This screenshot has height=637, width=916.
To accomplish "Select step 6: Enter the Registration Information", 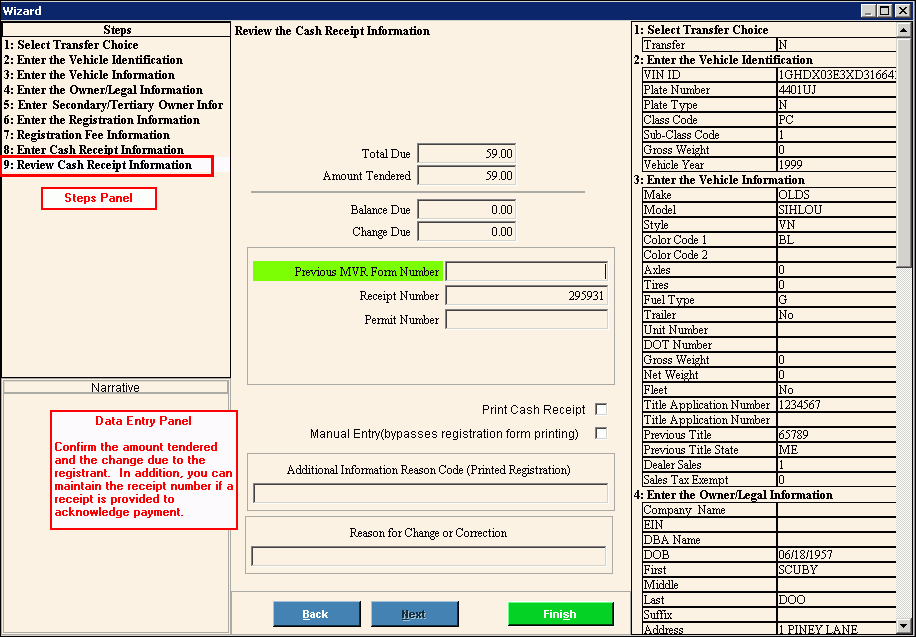I will click(102, 120).
